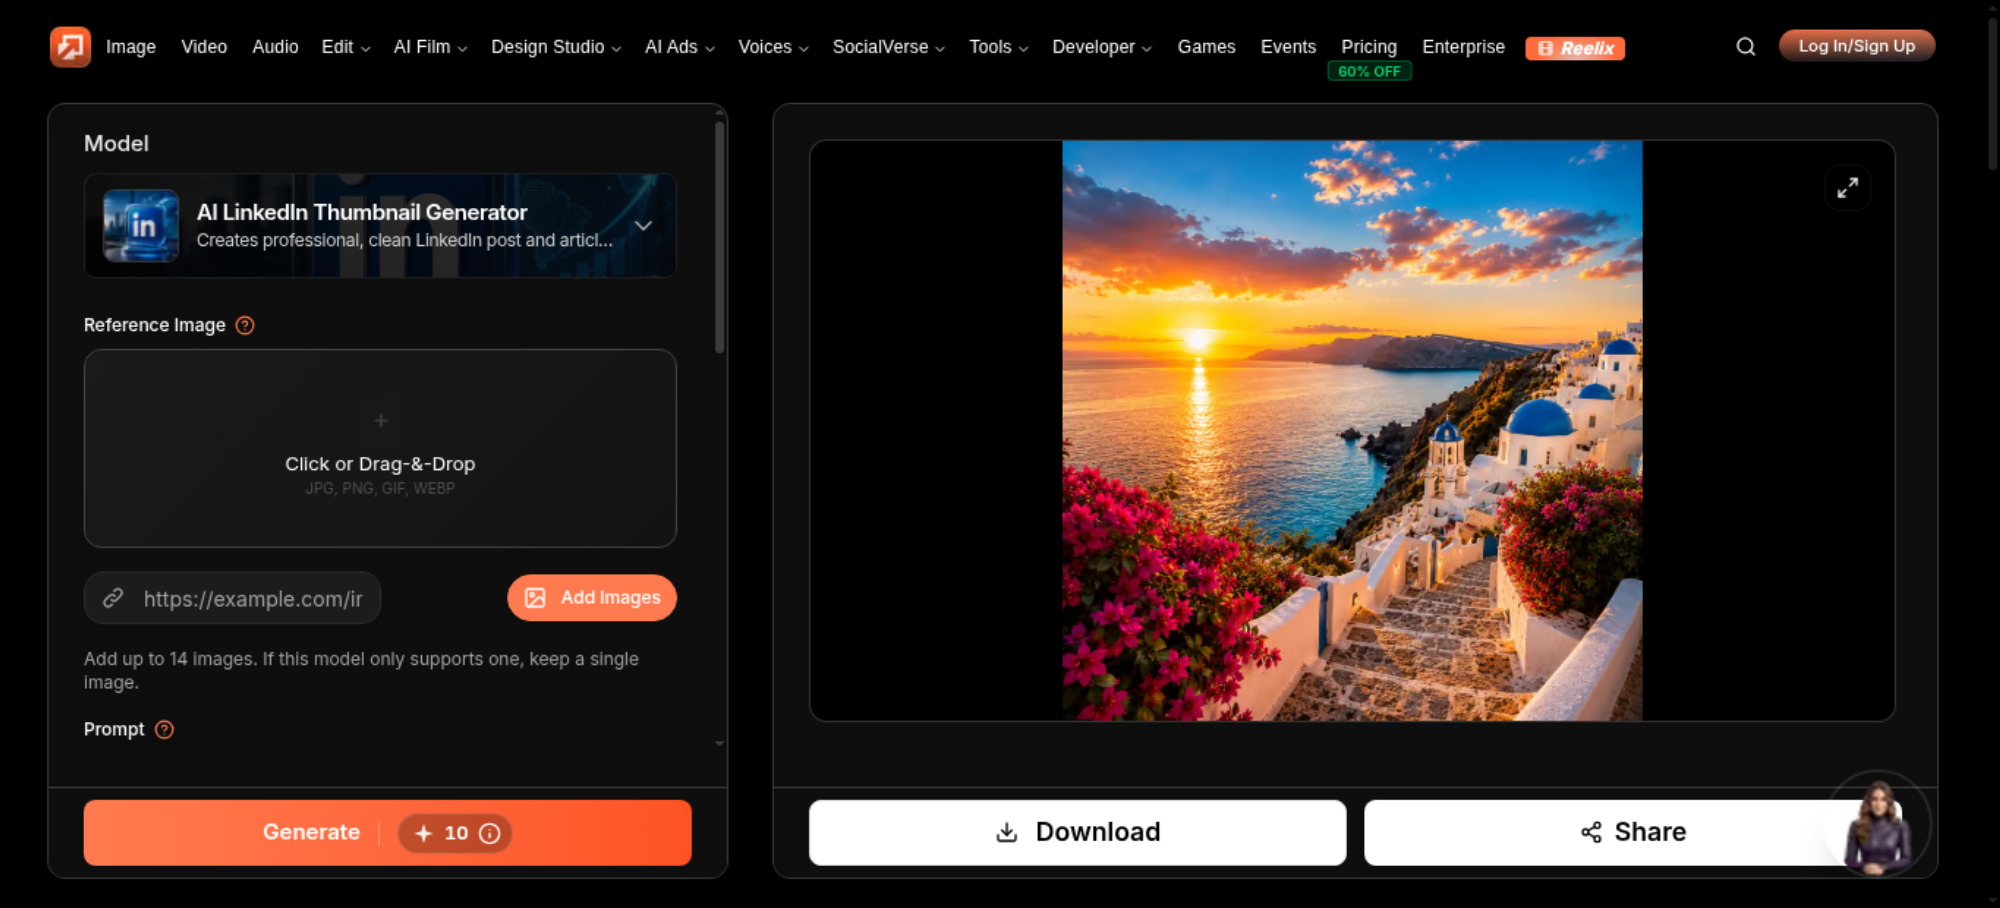Click the Generate button

click(387, 832)
